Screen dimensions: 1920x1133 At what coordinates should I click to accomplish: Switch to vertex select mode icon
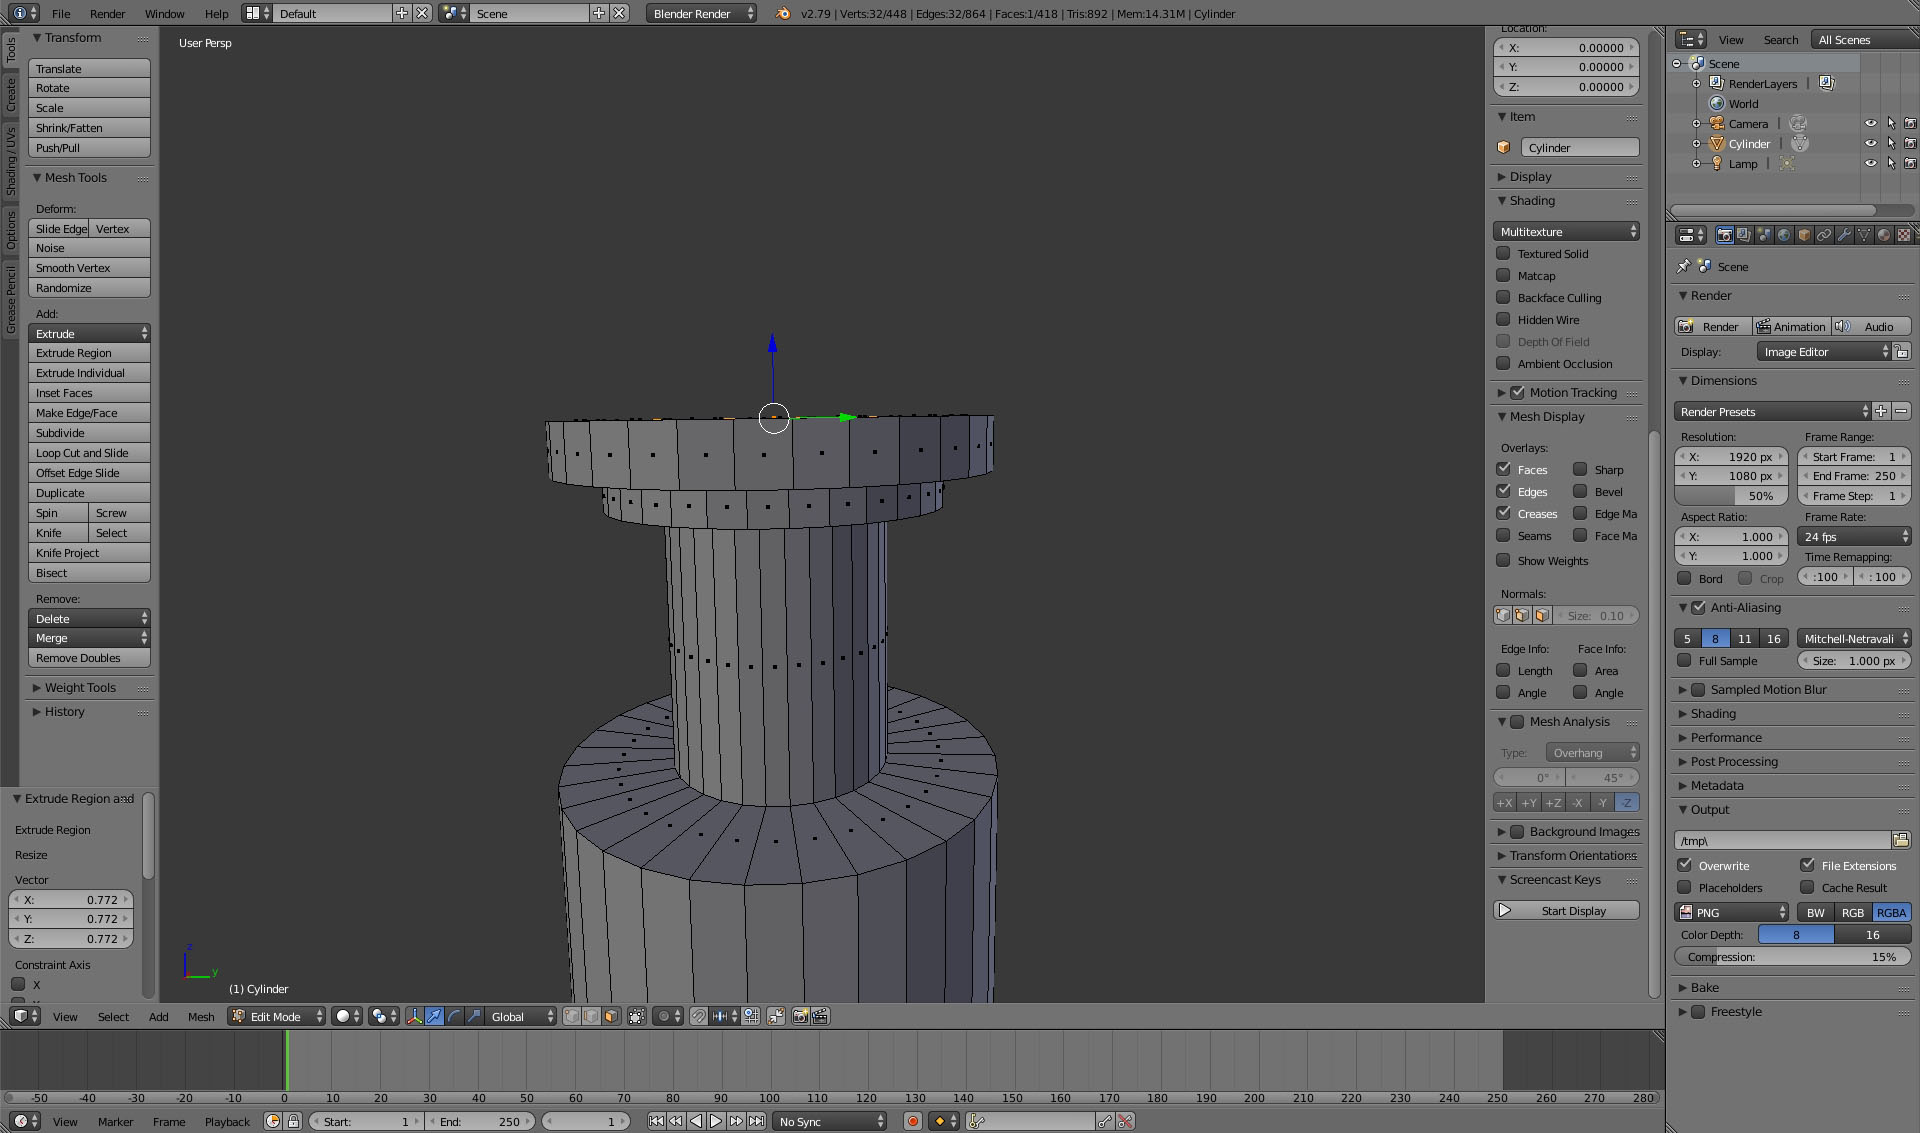[571, 1016]
